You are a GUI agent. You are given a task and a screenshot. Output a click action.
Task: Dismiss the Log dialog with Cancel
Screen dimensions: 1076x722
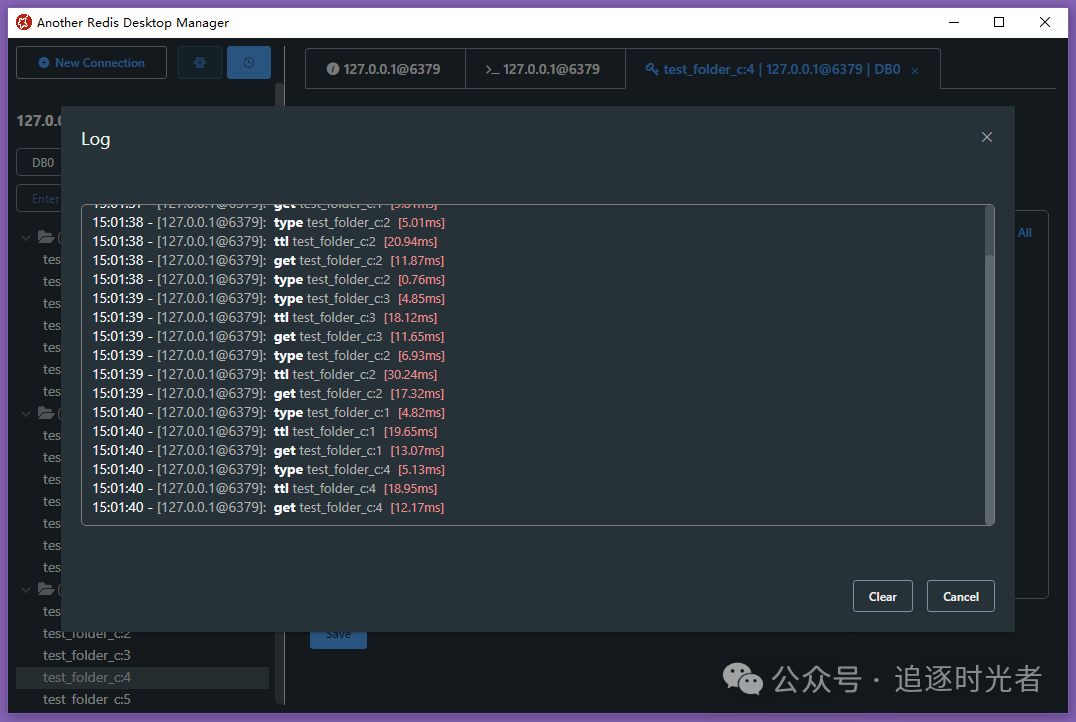tap(961, 596)
